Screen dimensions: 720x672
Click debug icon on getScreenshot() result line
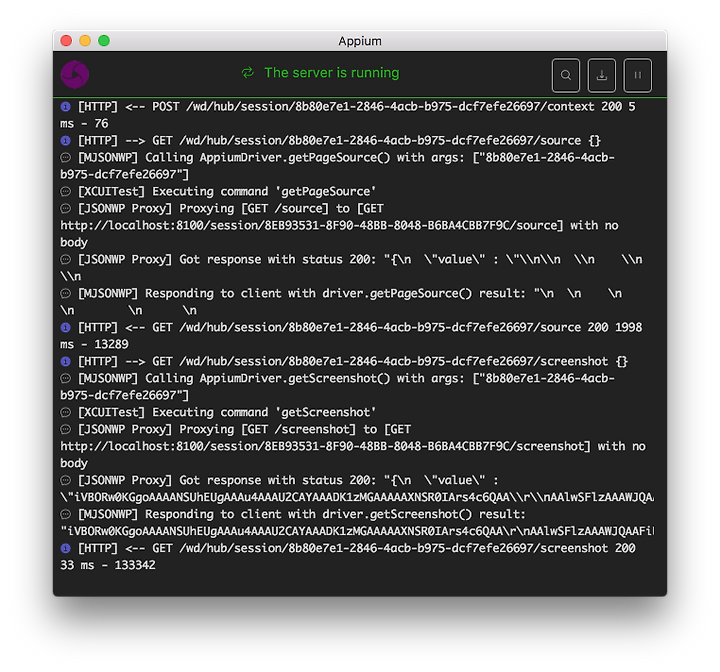pos(66,514)
